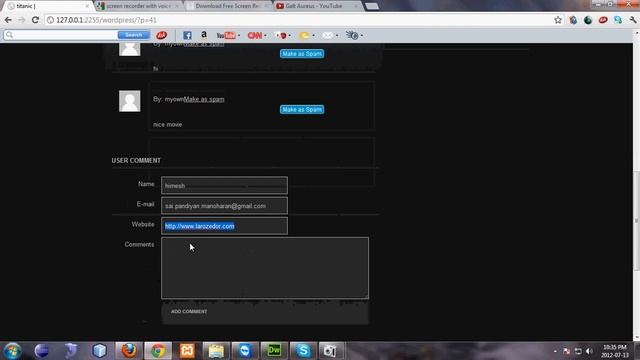Click the red AVG extension icon near wrench
This screenshot has width=640, height=360.
click(x=603, y=20)
